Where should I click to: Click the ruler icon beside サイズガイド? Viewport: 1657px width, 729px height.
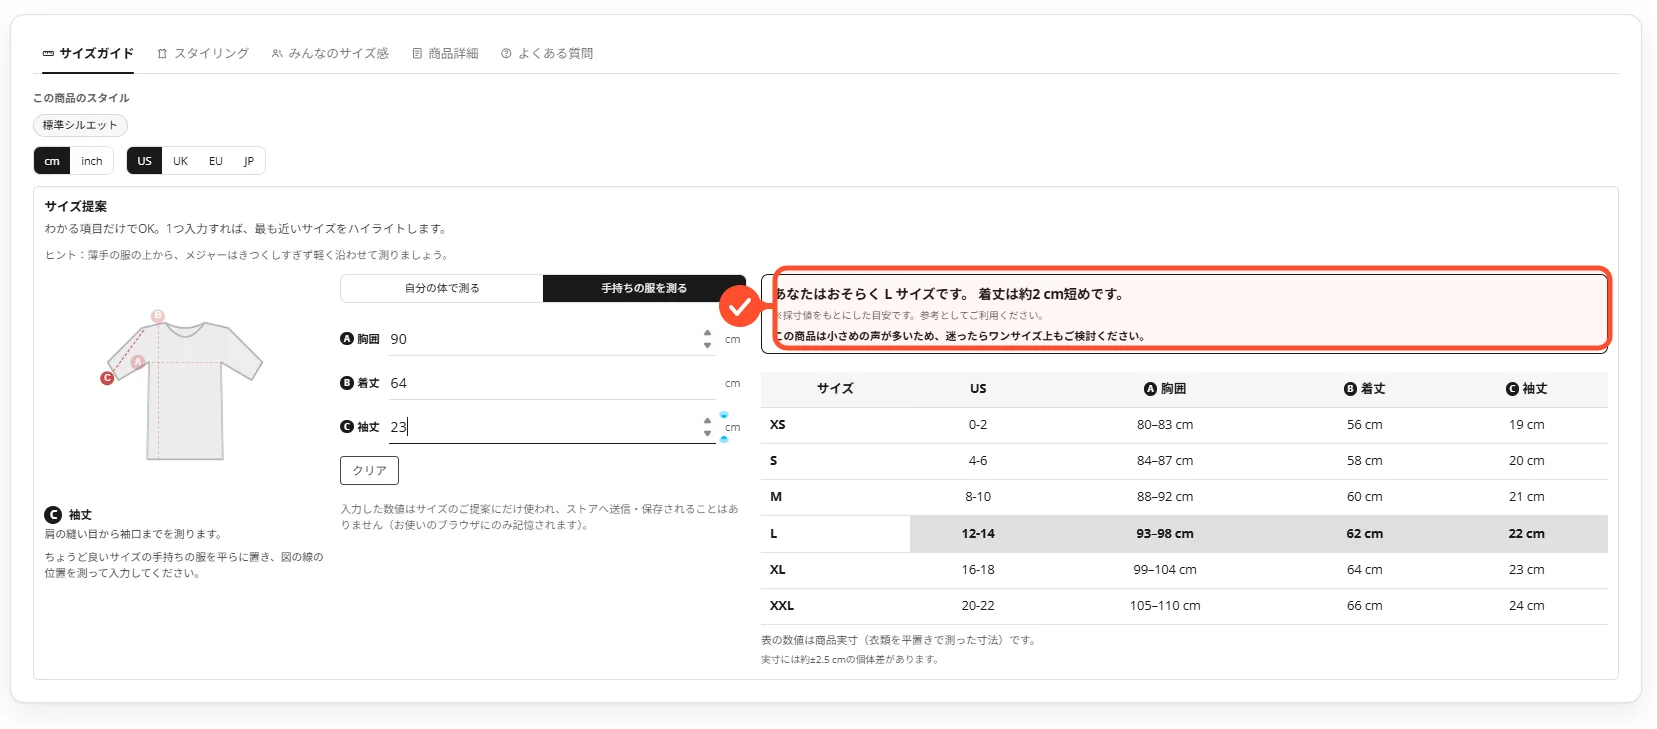[x=48, y=54]
